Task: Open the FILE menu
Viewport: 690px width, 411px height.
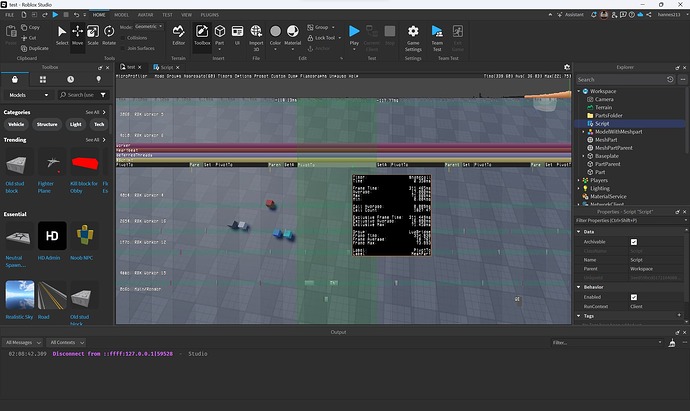Action: (9, 15)
